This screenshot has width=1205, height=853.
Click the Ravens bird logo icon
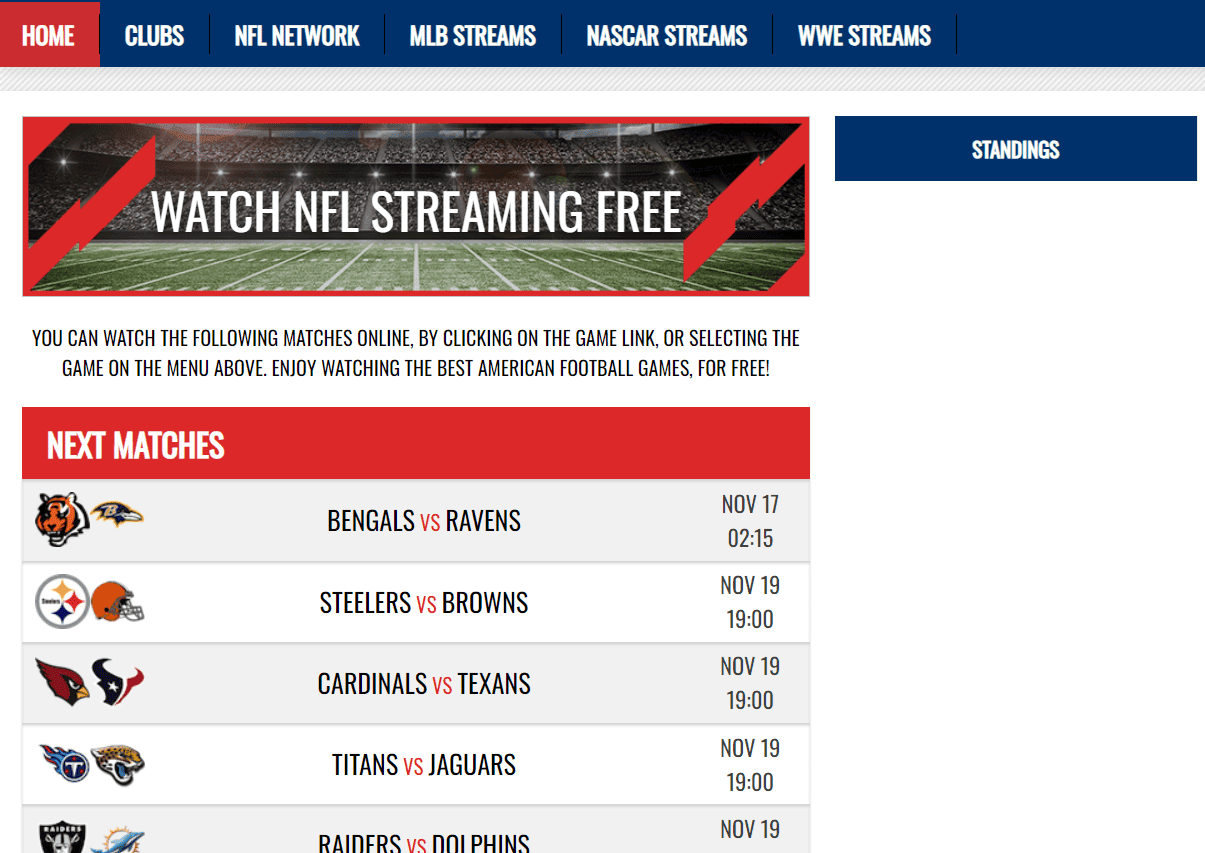pos(117,514)
